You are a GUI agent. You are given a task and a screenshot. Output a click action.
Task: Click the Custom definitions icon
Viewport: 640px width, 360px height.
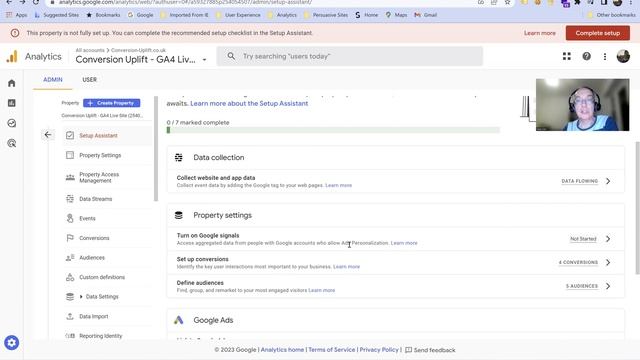[x=70, y=277]
